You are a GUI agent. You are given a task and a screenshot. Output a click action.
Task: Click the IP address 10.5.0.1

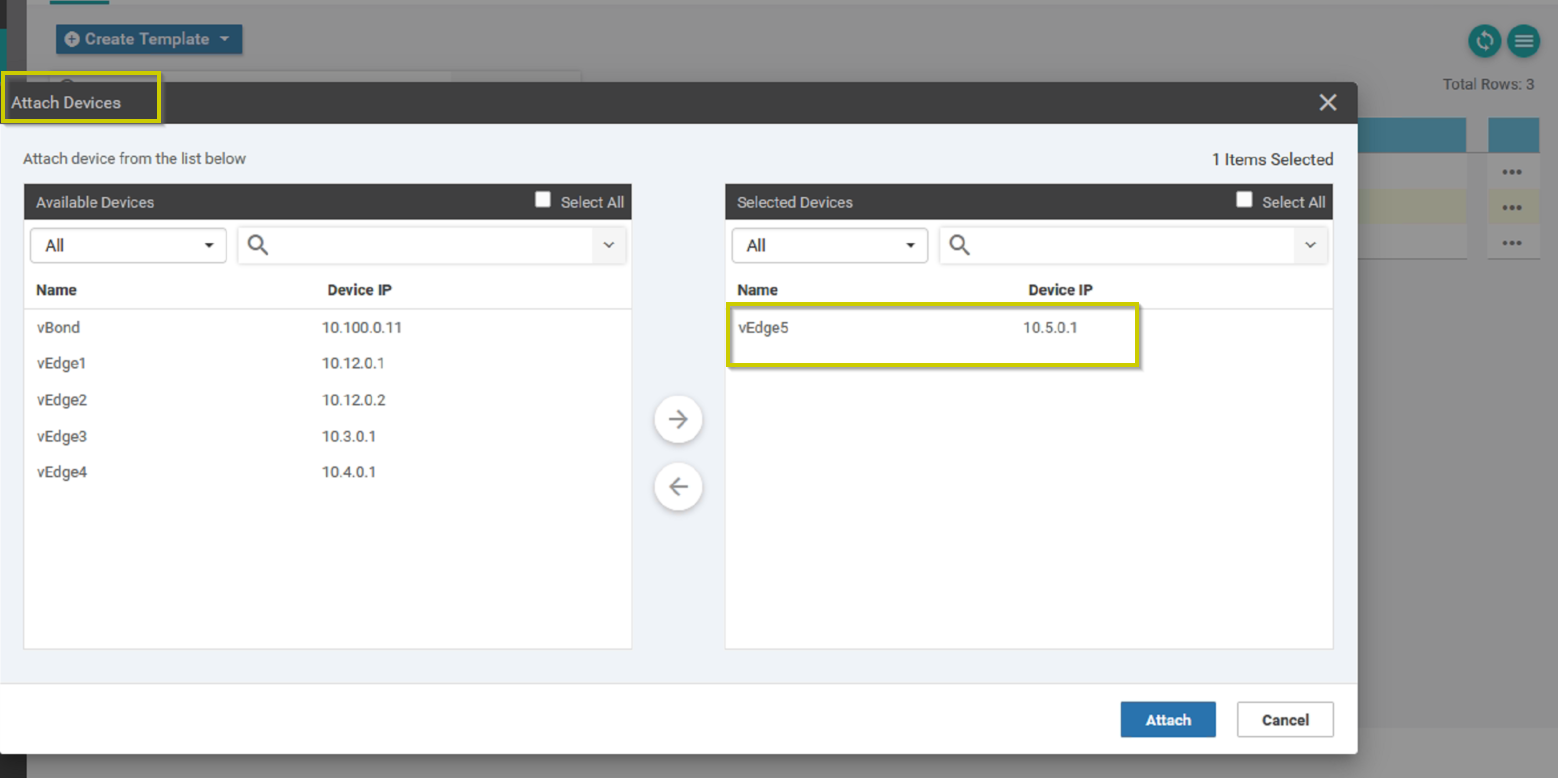point(1050,327)
